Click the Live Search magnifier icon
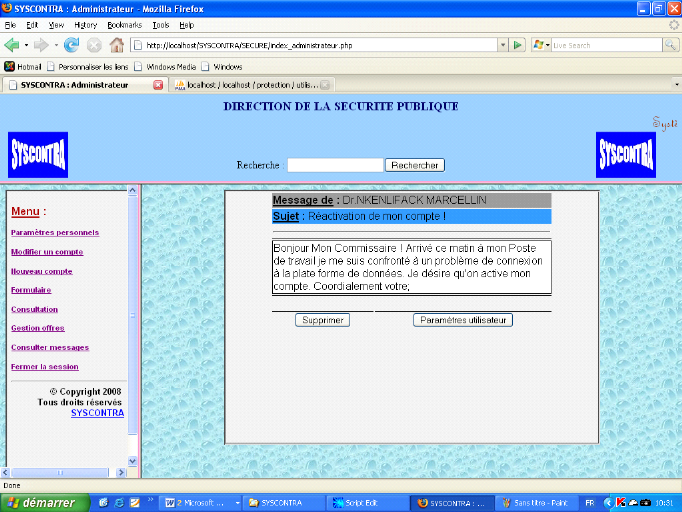 coord(670,45)
